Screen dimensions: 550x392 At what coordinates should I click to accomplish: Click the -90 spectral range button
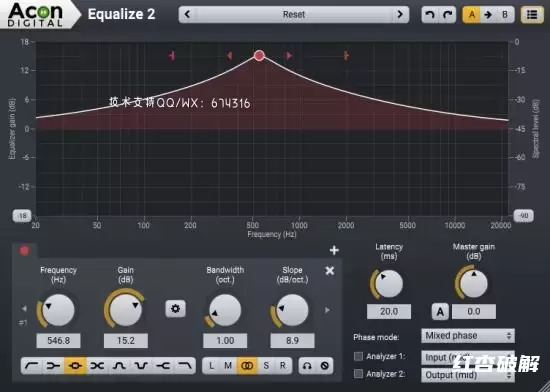[524, 216]
